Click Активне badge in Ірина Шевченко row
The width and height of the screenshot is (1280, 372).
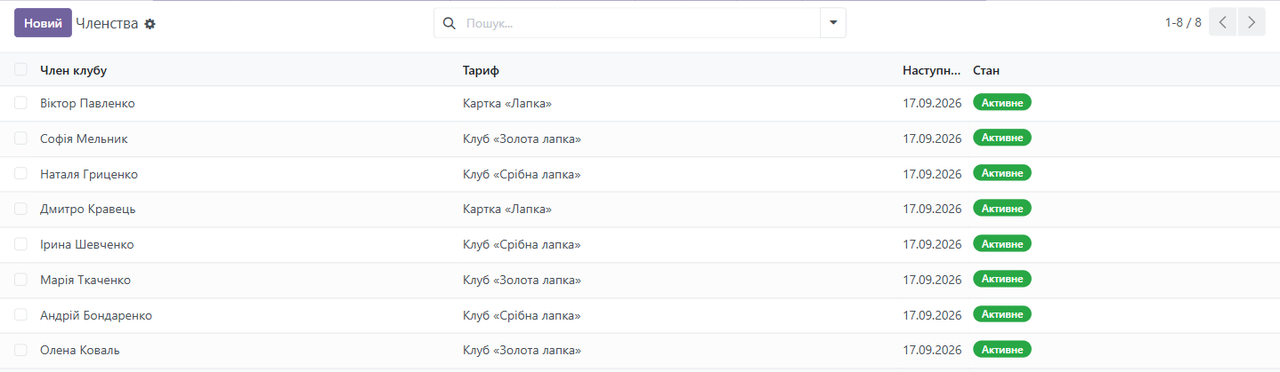pos(1002,243)
